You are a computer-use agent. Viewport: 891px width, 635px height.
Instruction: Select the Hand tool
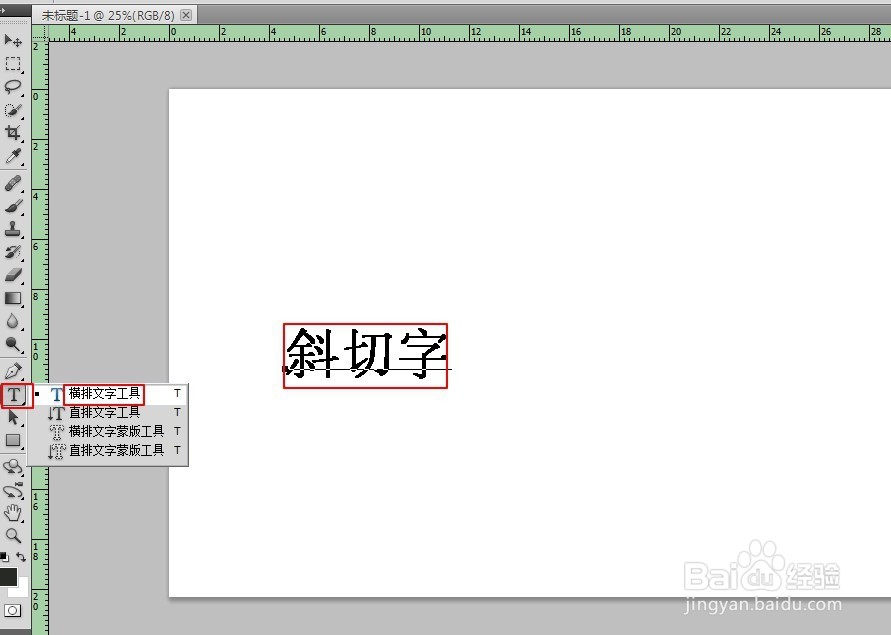14,514
